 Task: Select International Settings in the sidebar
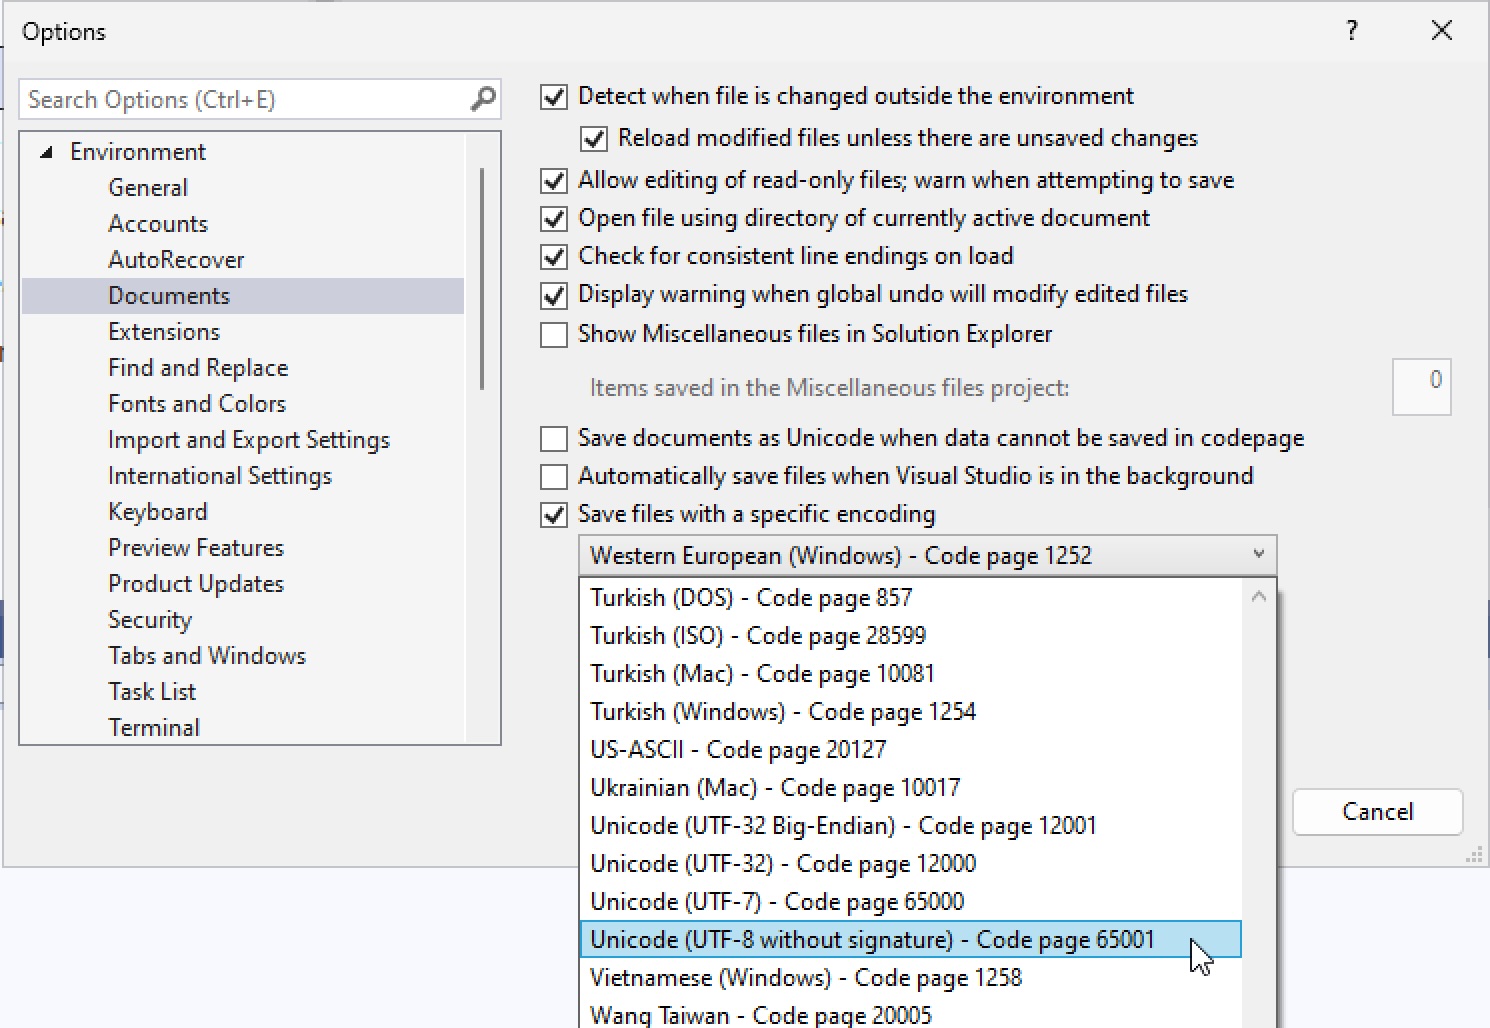(x=220, y=475)
